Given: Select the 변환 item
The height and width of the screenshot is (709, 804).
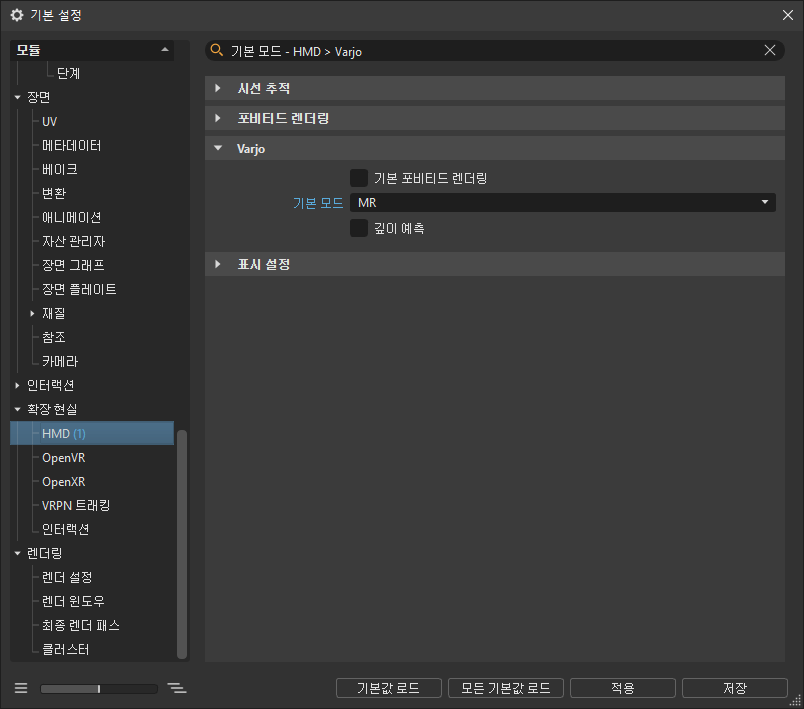Looking at the screenshot, I should [54, 193].
